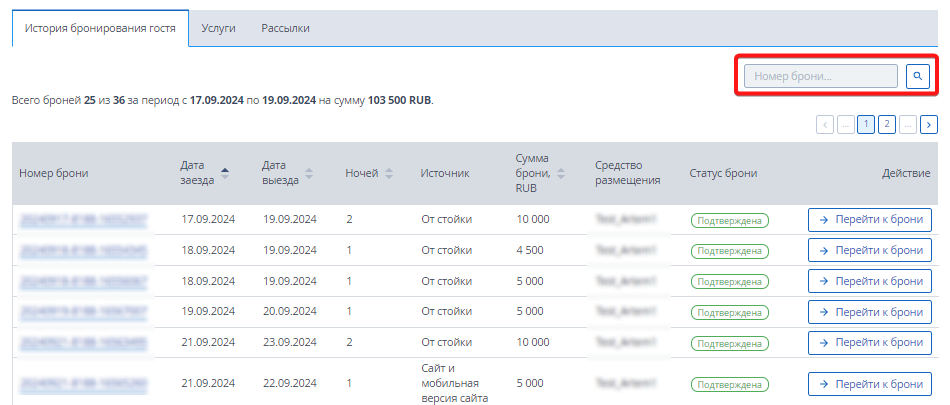
Task: Sort by 'Дата заезда' column arrows
Action: pyautogui.click(x=225, y=173)
